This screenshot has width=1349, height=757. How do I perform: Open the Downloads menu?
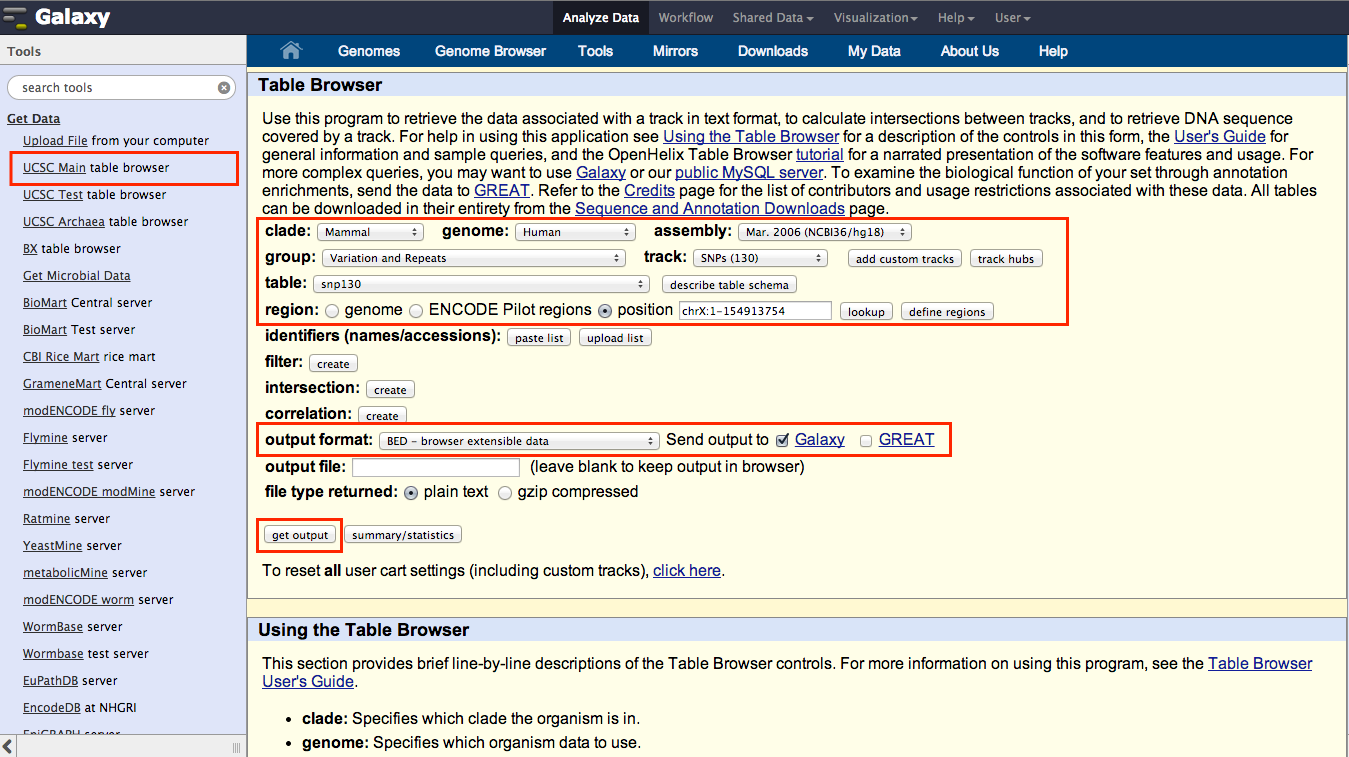coord(773,51)
